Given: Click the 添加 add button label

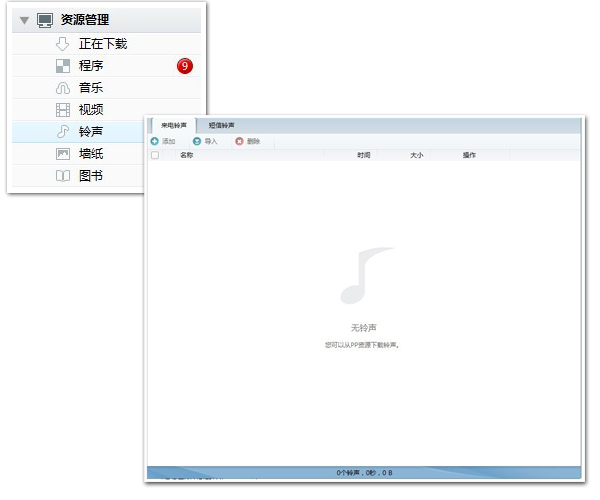Looking at the screenshot, I should point(169,142).
